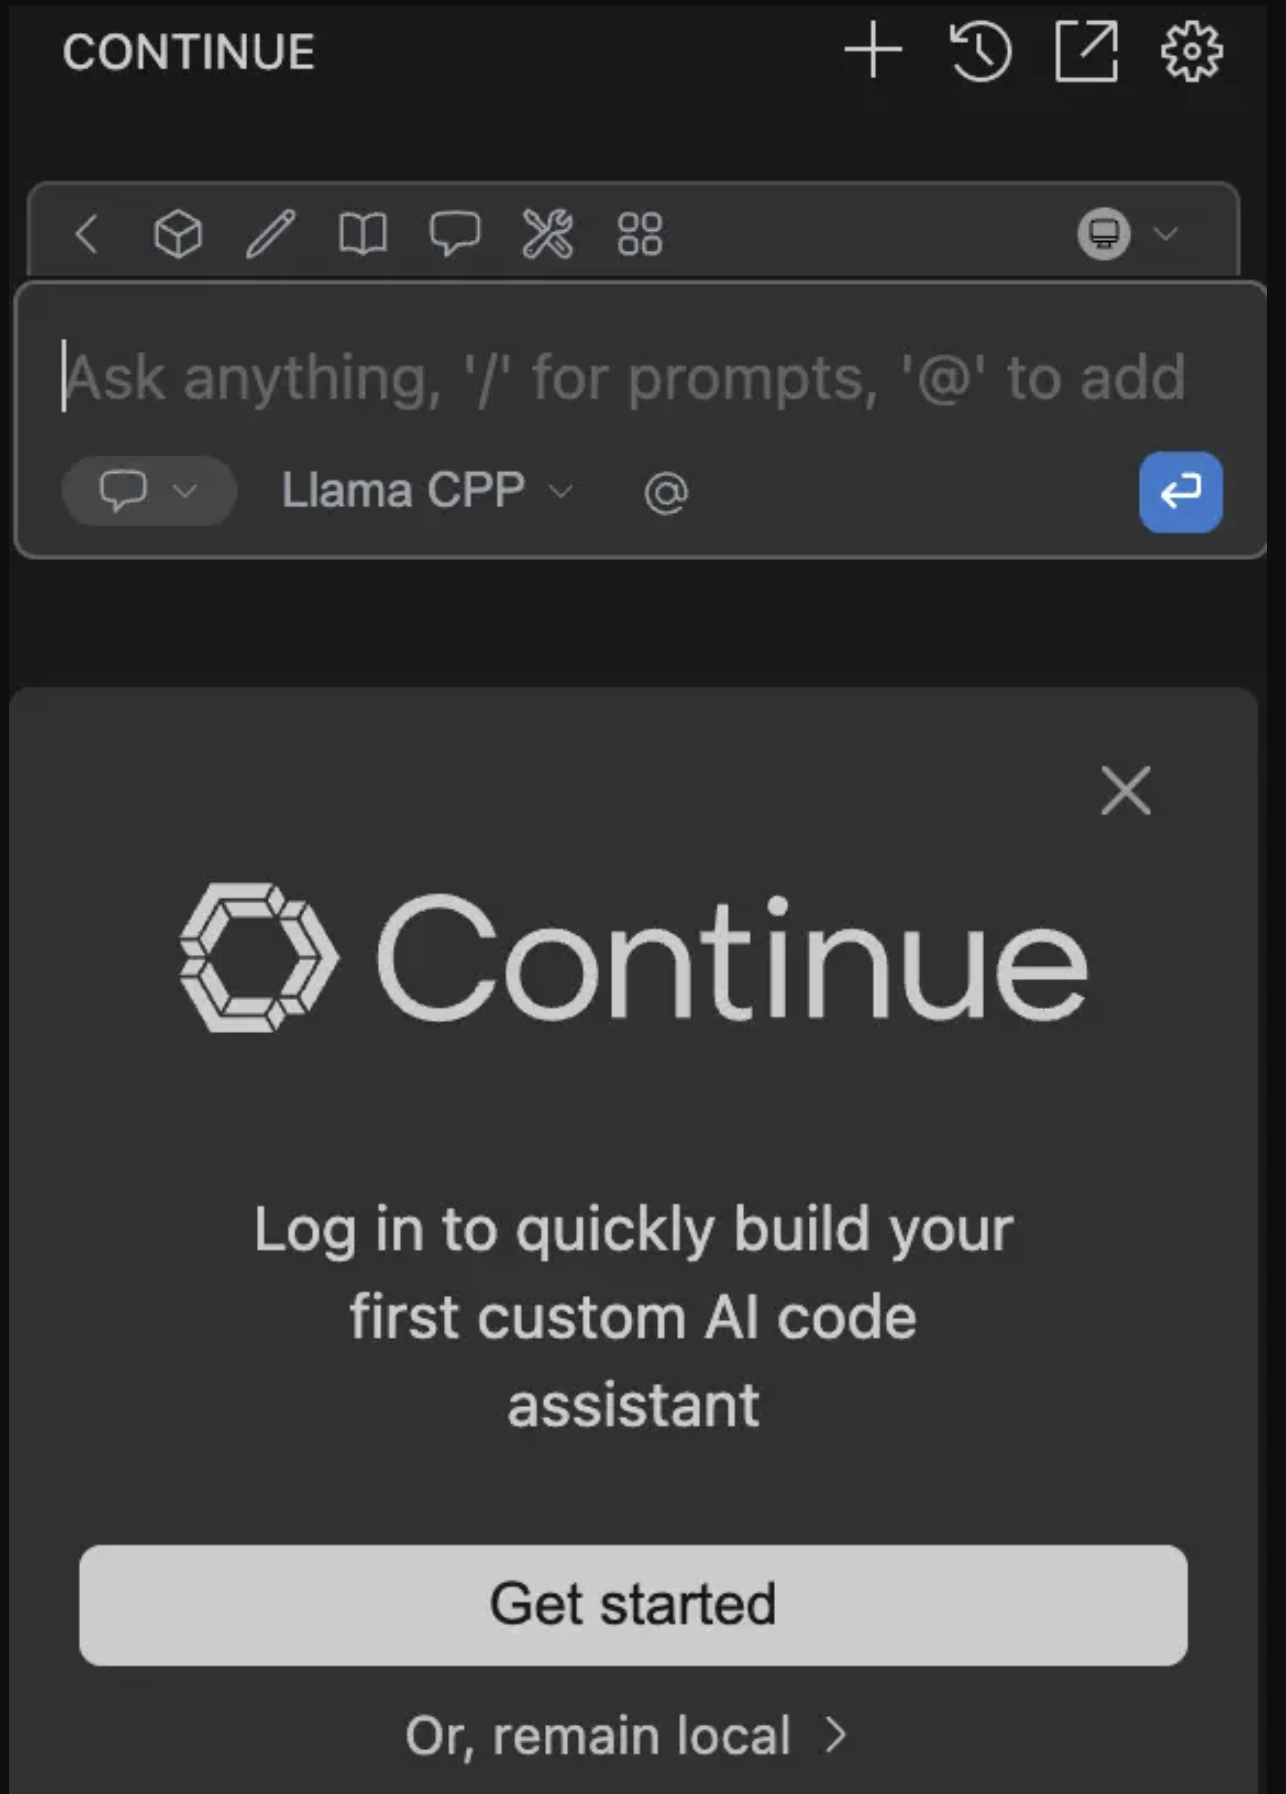This screenshot has height=1794, width=1286.
Task: Open the settings gear icon
Action: coord(1191,51)
